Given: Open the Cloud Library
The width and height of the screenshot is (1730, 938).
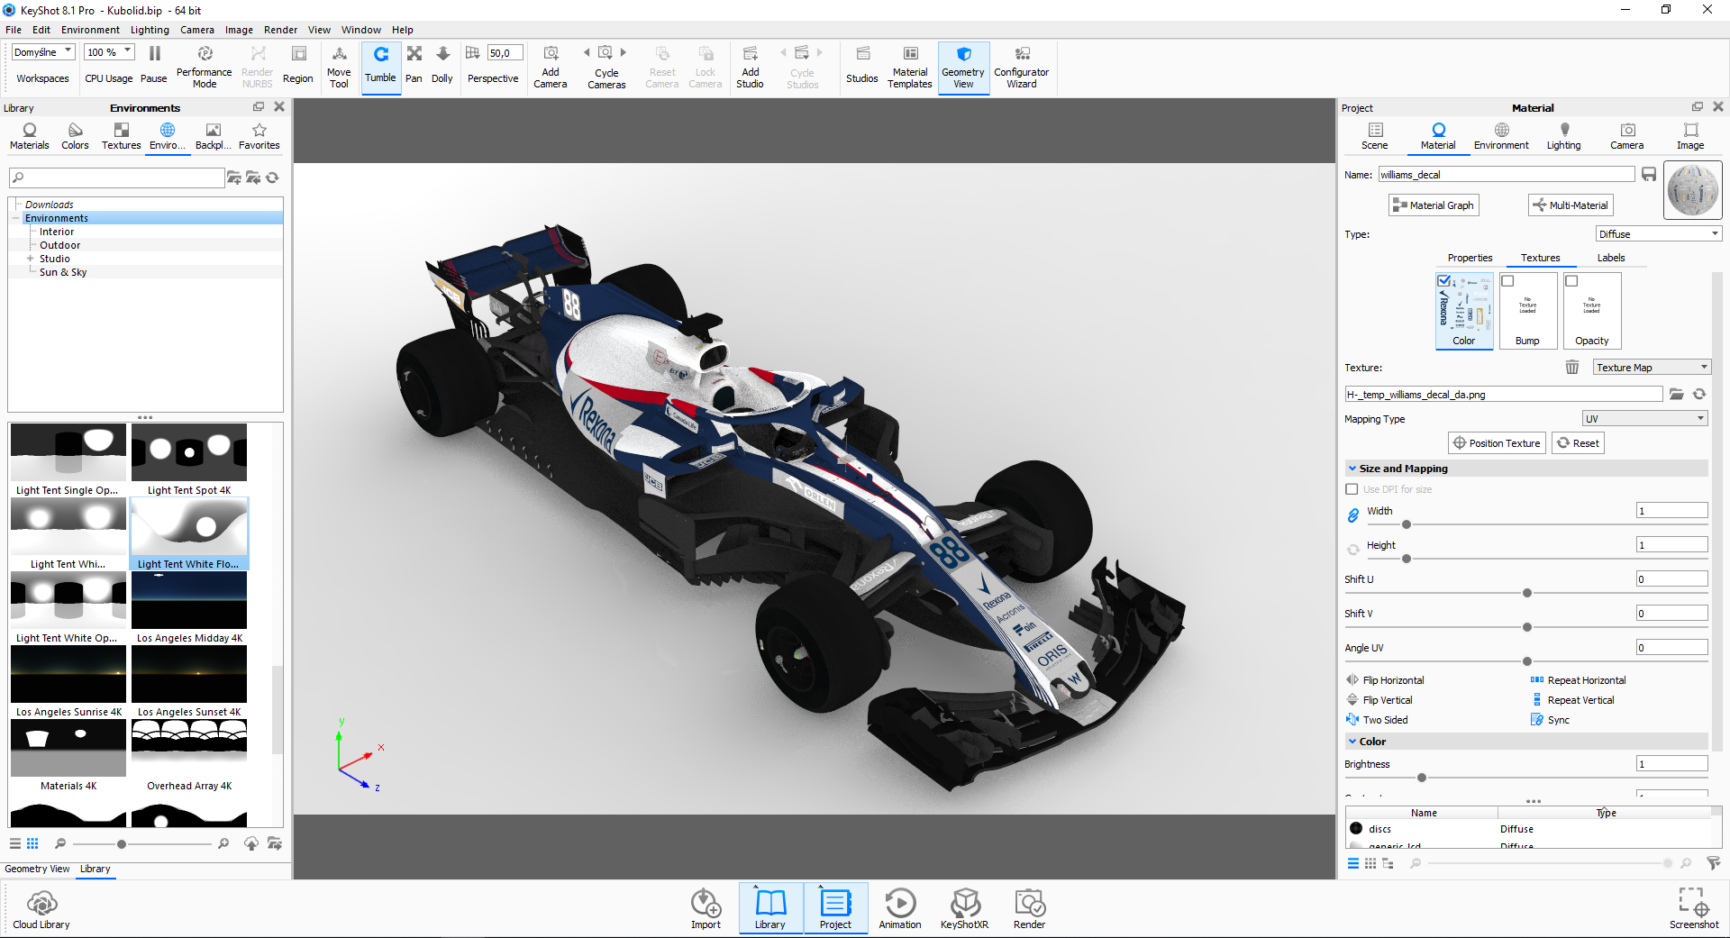Looking at the screenshot, I should [42, 910].
